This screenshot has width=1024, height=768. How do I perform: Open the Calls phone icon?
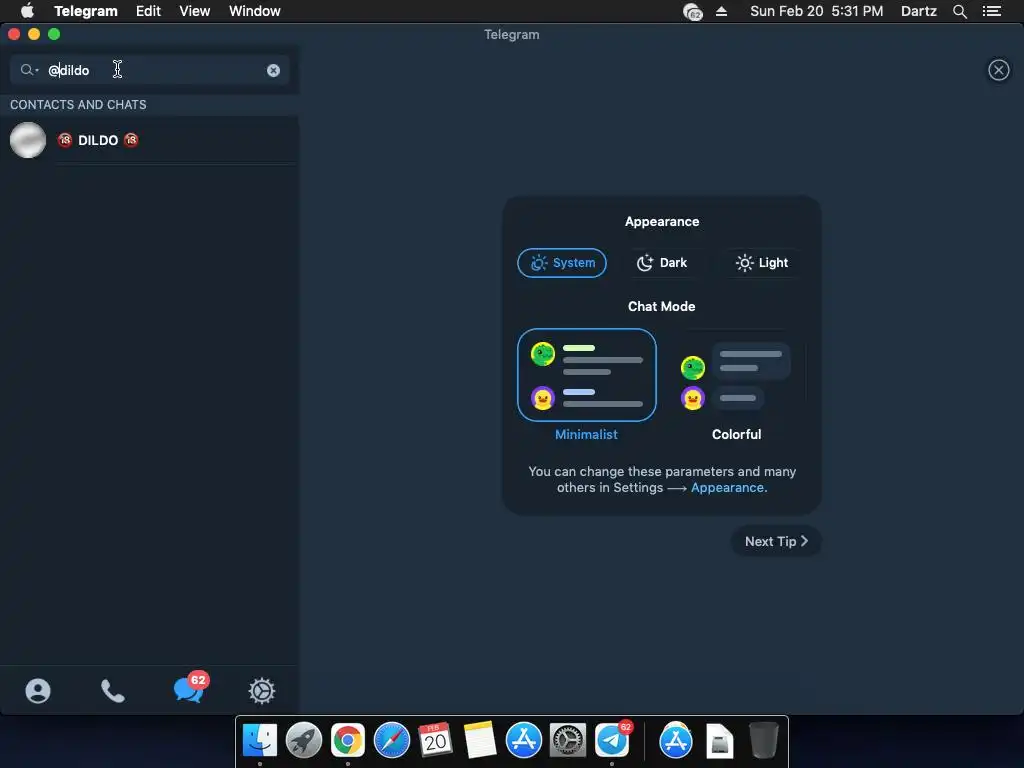point(112,691)
